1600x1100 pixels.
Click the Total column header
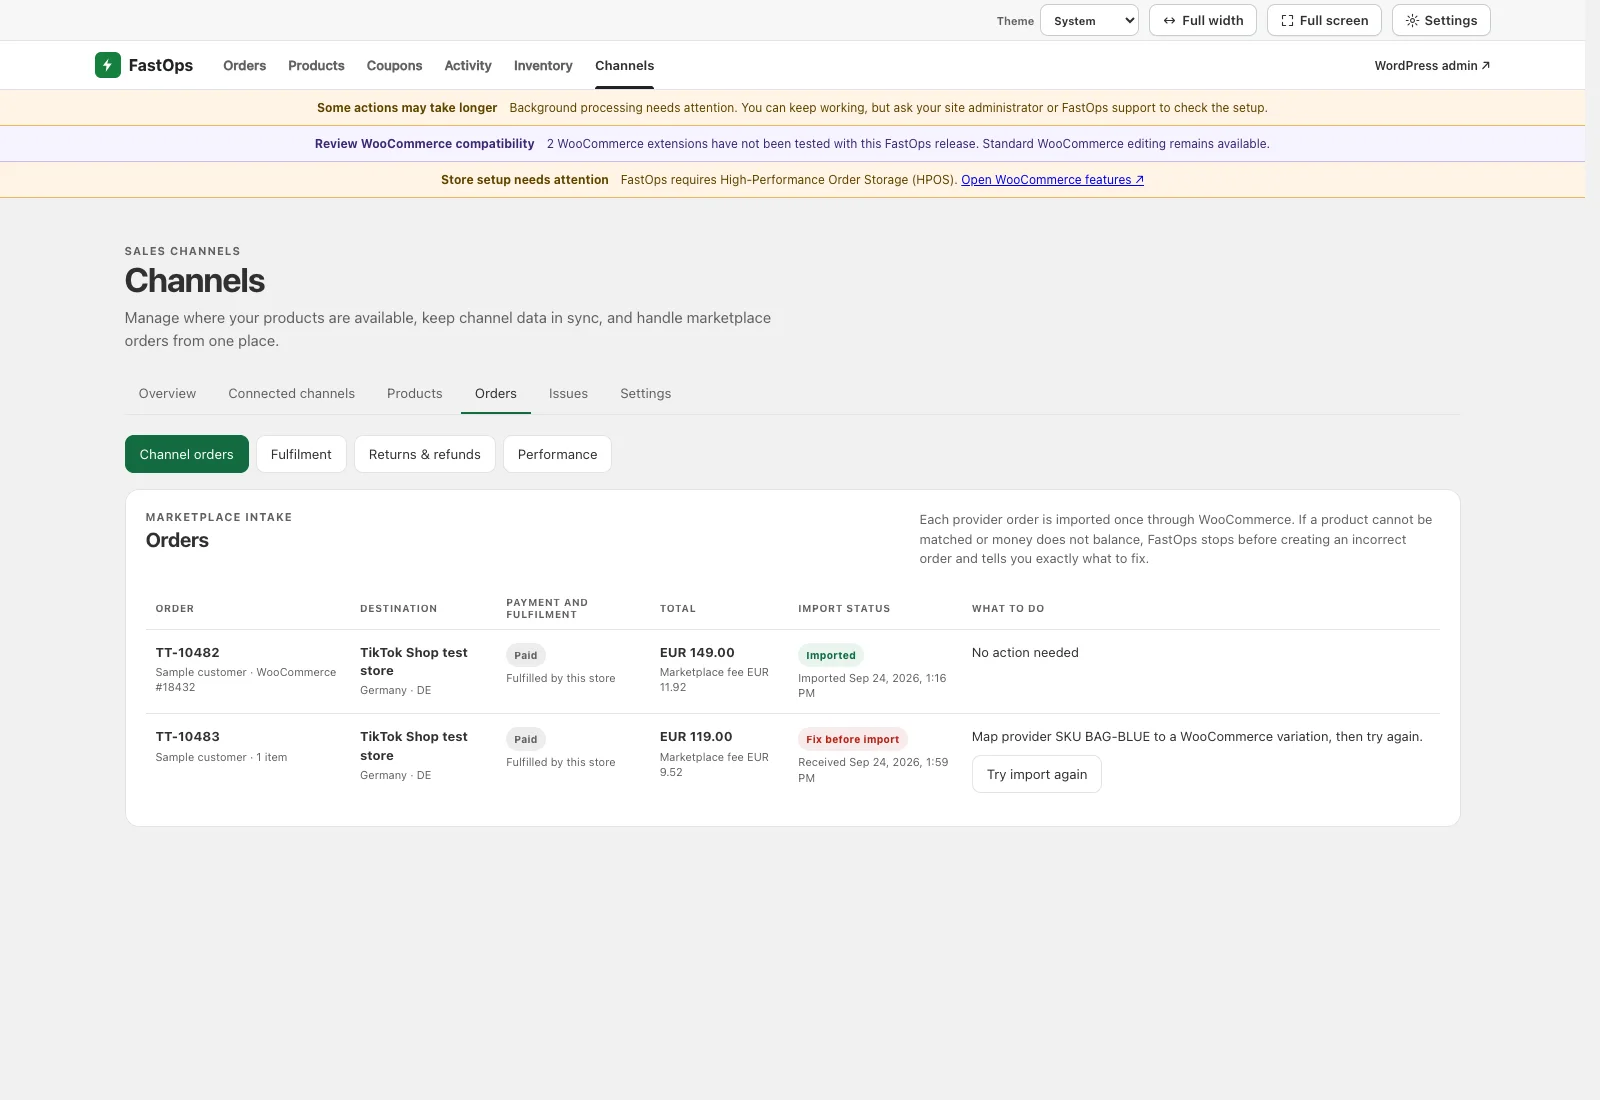[x=677, y=608]
